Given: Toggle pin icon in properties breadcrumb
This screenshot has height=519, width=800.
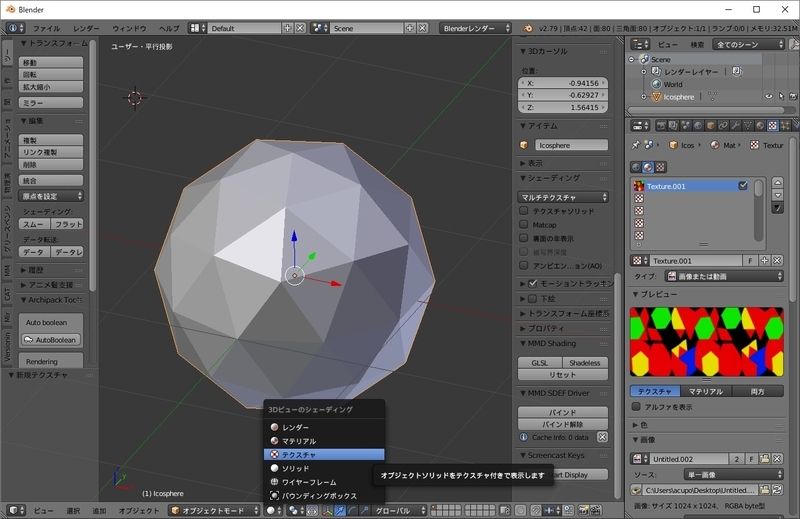Looking at the screenshot, I should (636, 145).
